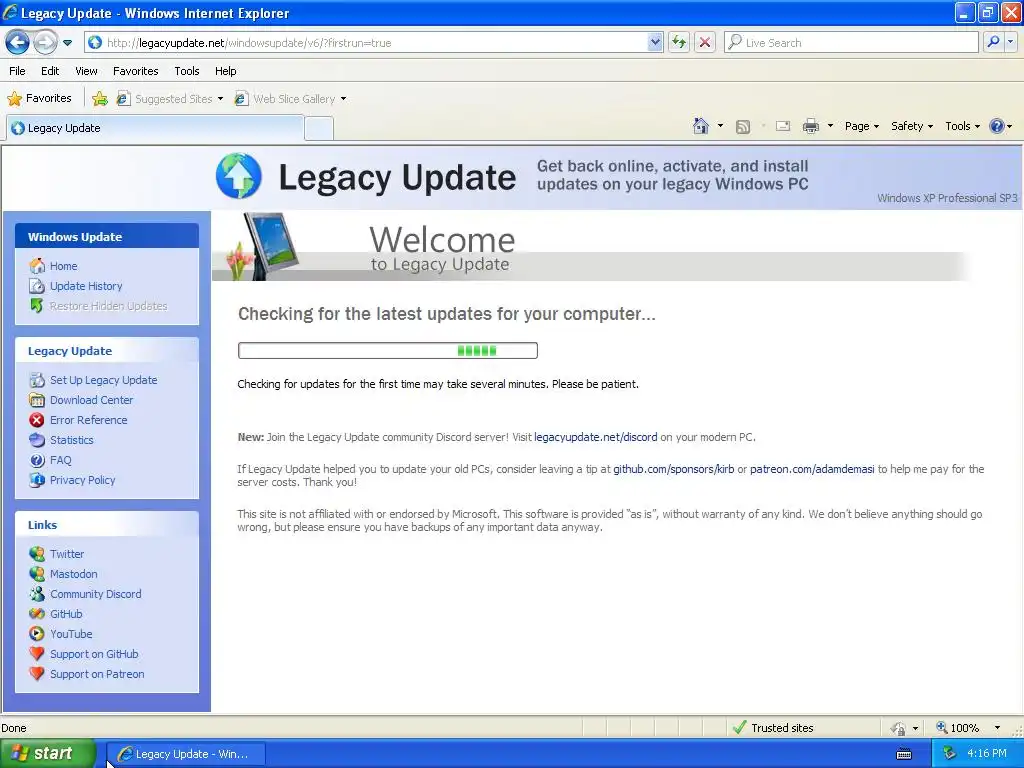
Task: Click the RSS feeds icon
Action: point(743,127)
